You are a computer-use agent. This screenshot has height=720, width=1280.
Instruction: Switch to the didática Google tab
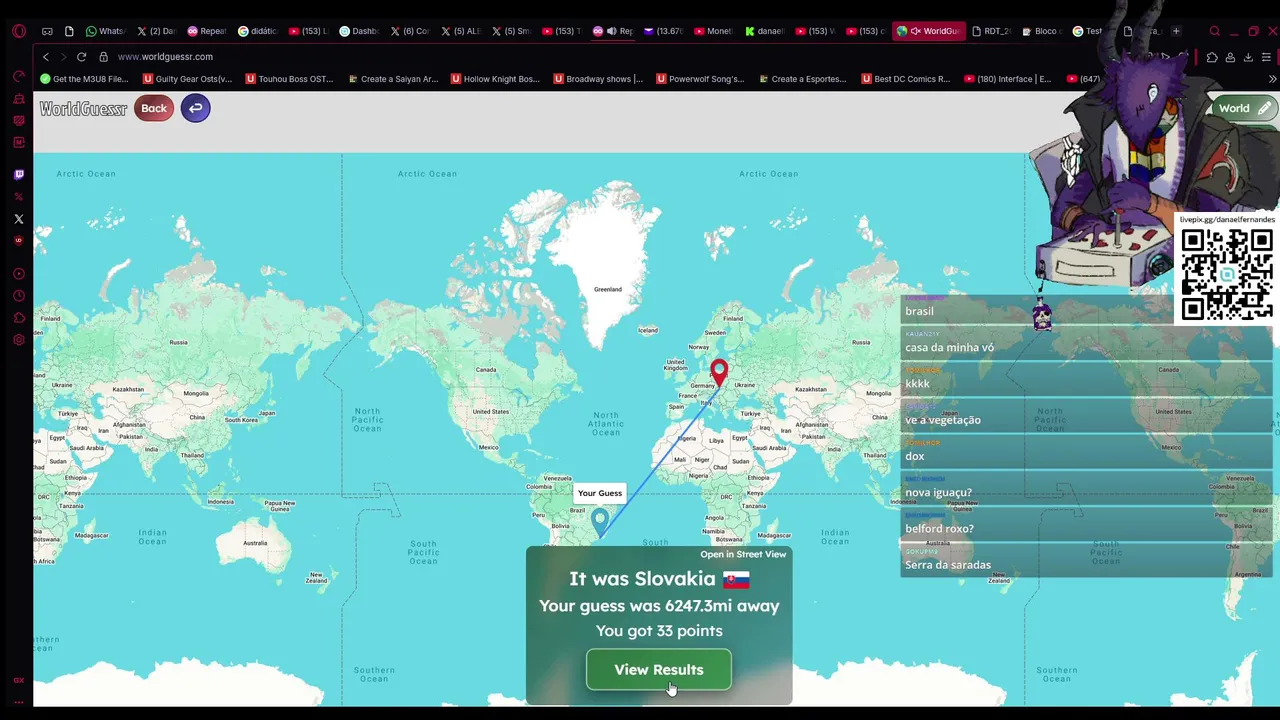257,31
